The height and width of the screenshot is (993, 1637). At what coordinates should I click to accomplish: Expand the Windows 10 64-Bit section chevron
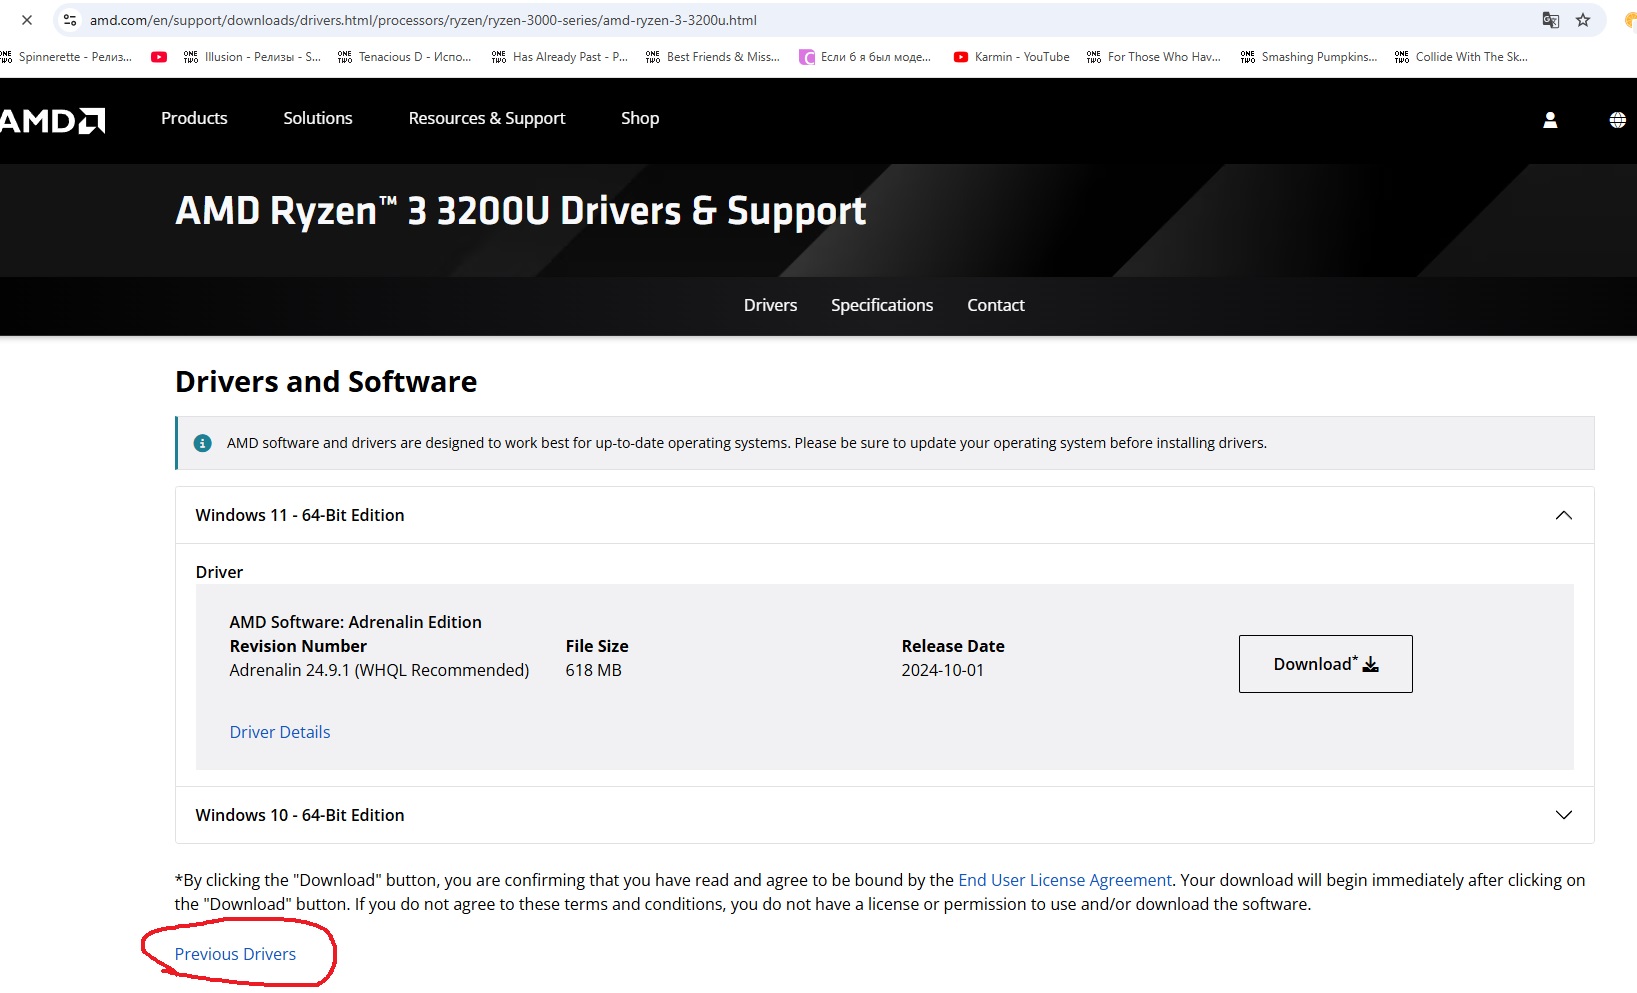[1564, 815]
